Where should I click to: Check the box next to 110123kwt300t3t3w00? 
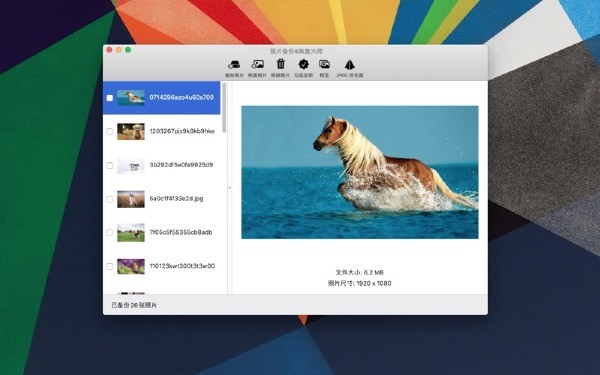(x=109, y=266)
